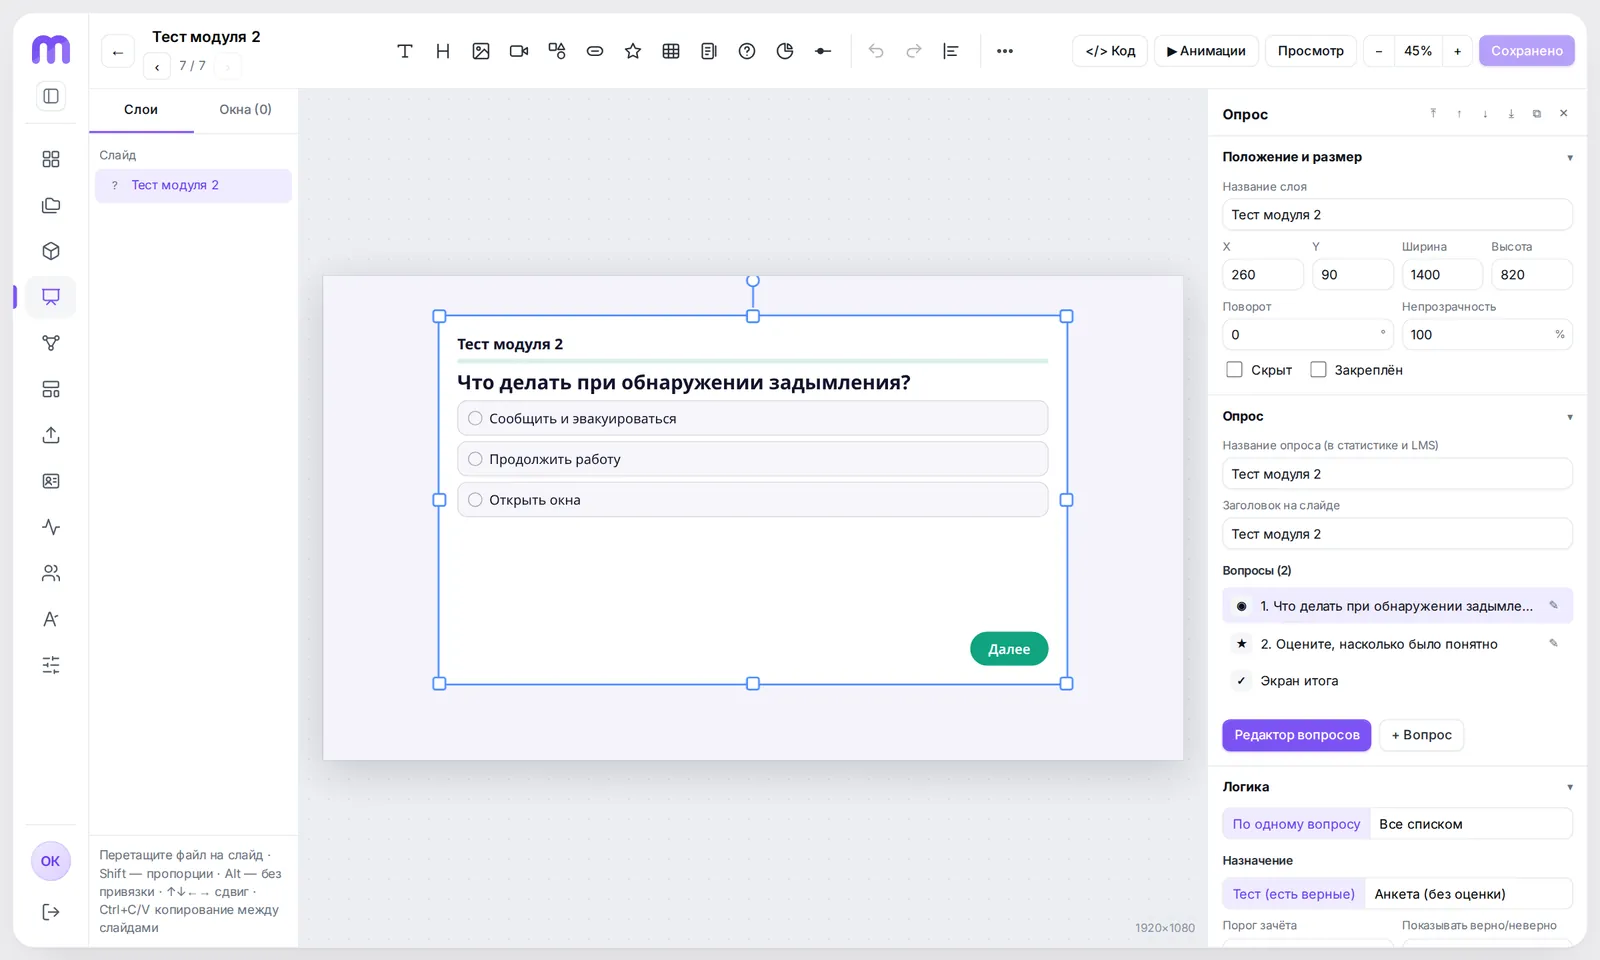Enable the Скрыт checkbox
The image size is (1600, 960).
pos(1234,370)
